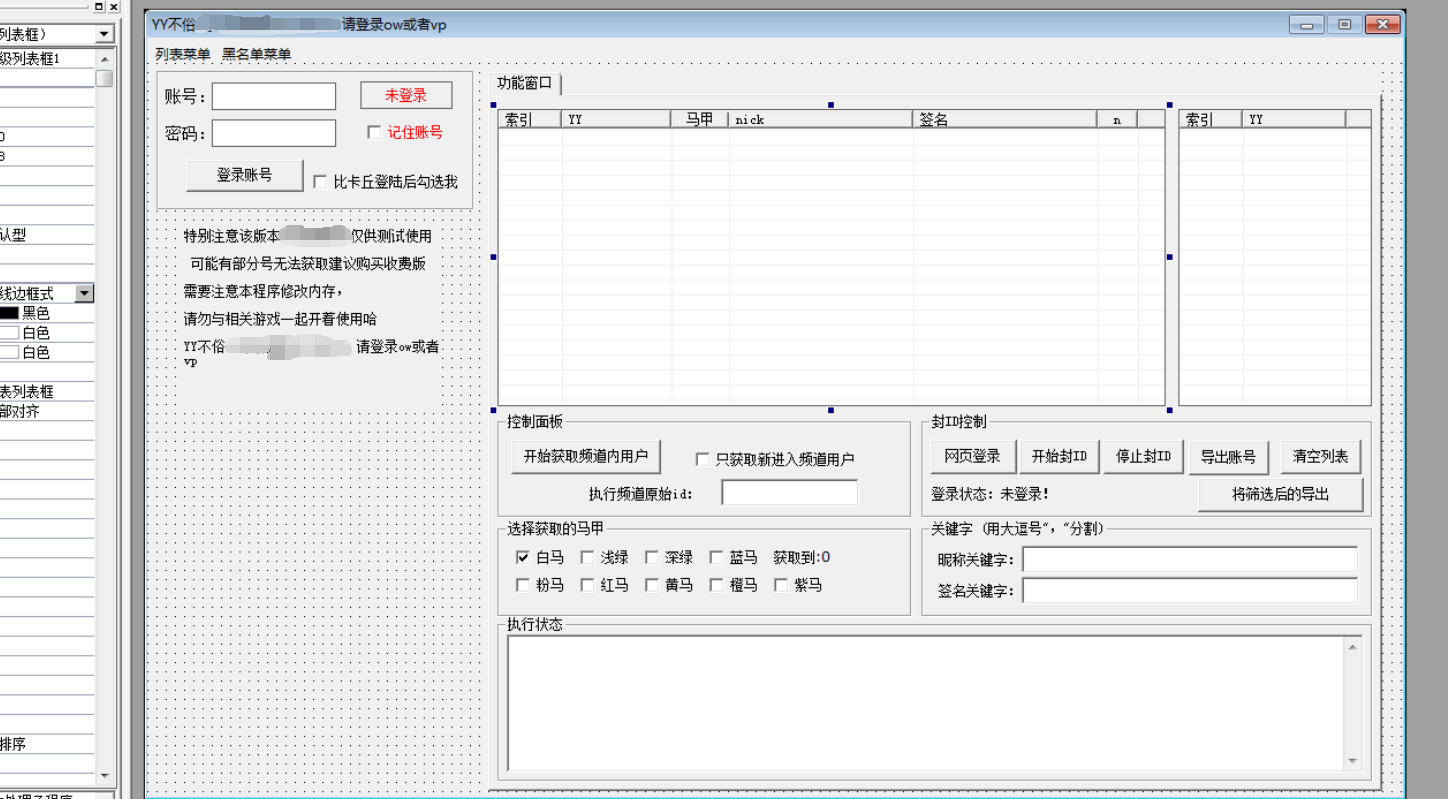Click the 导出账号 button
The width and height of the screenshot is (1448, 799).
1228,457
